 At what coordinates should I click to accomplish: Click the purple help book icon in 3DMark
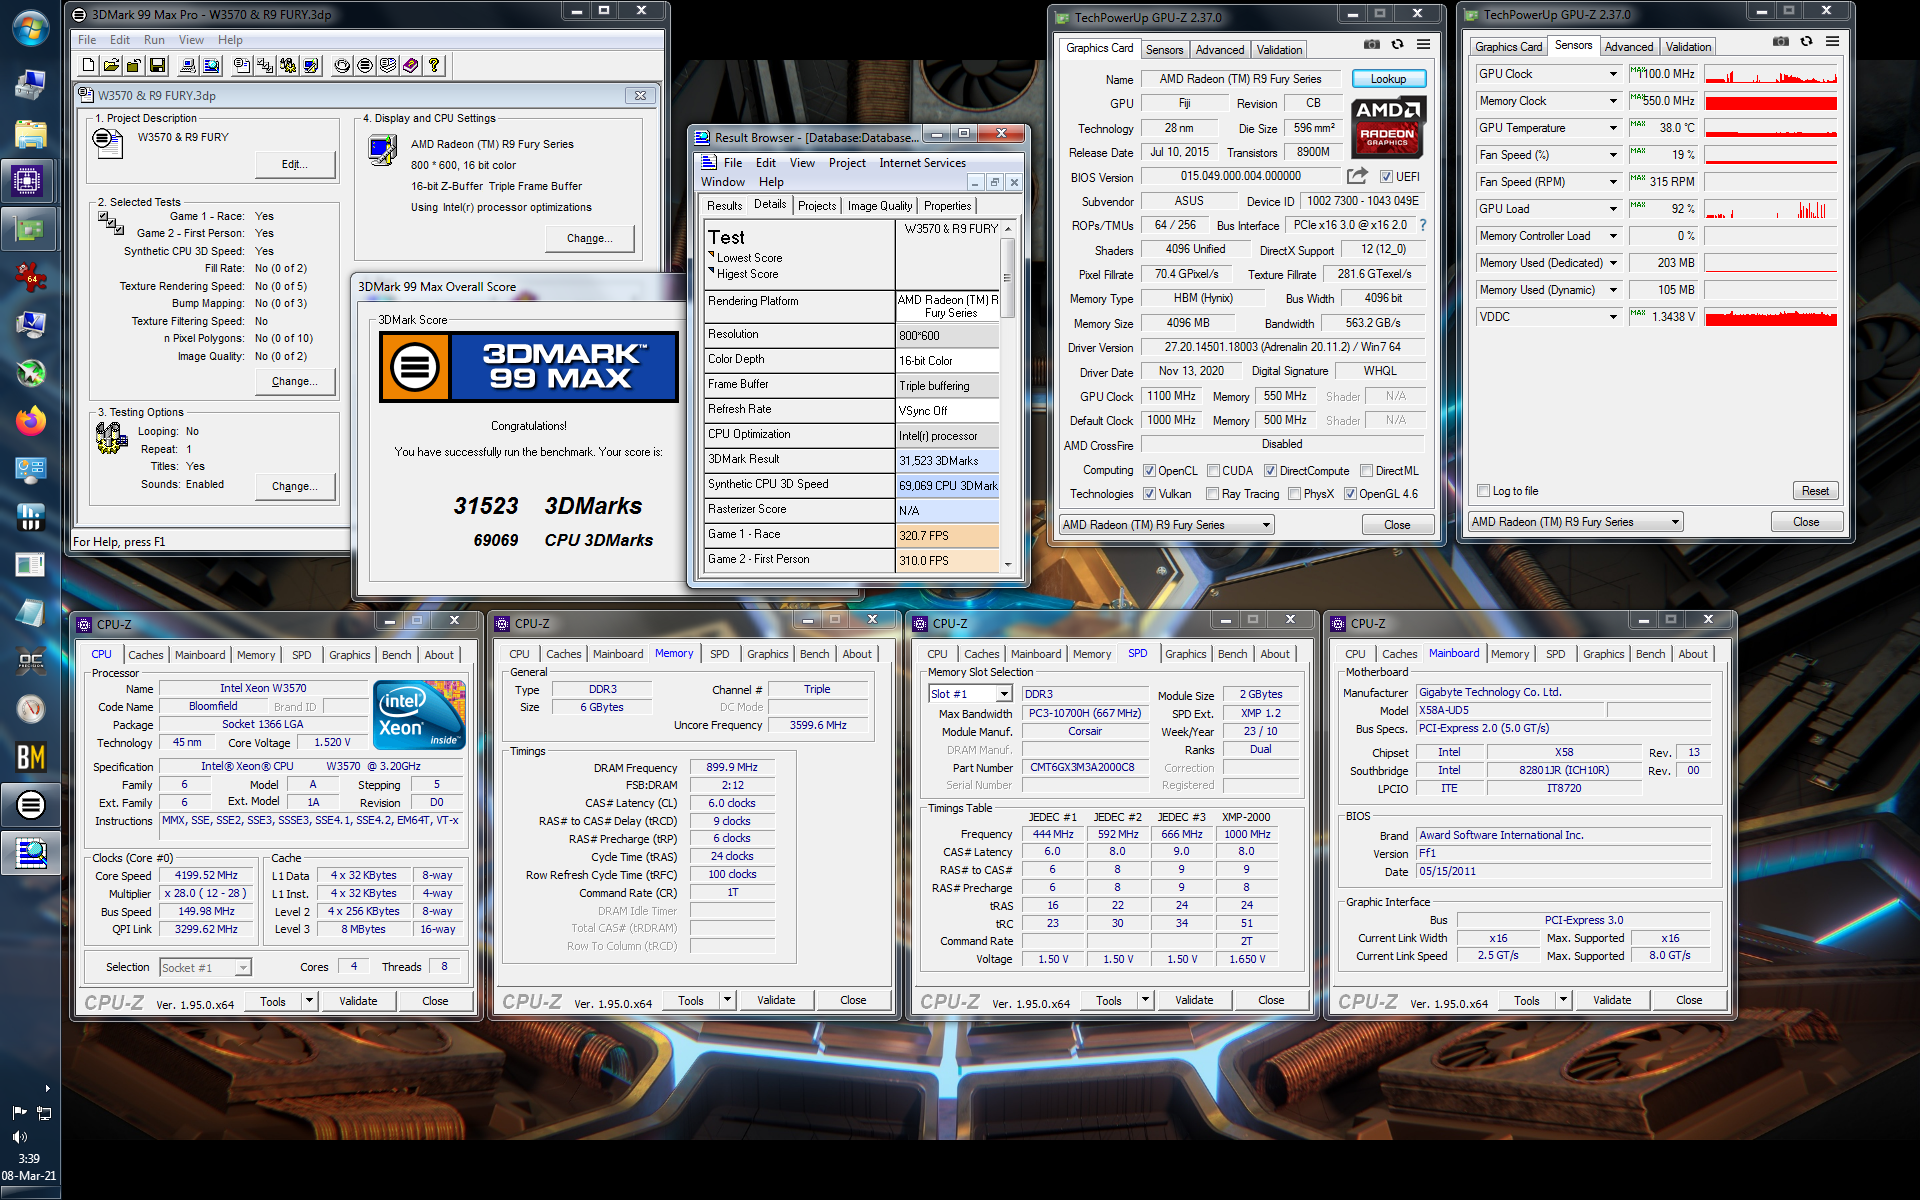coord(410,66)
